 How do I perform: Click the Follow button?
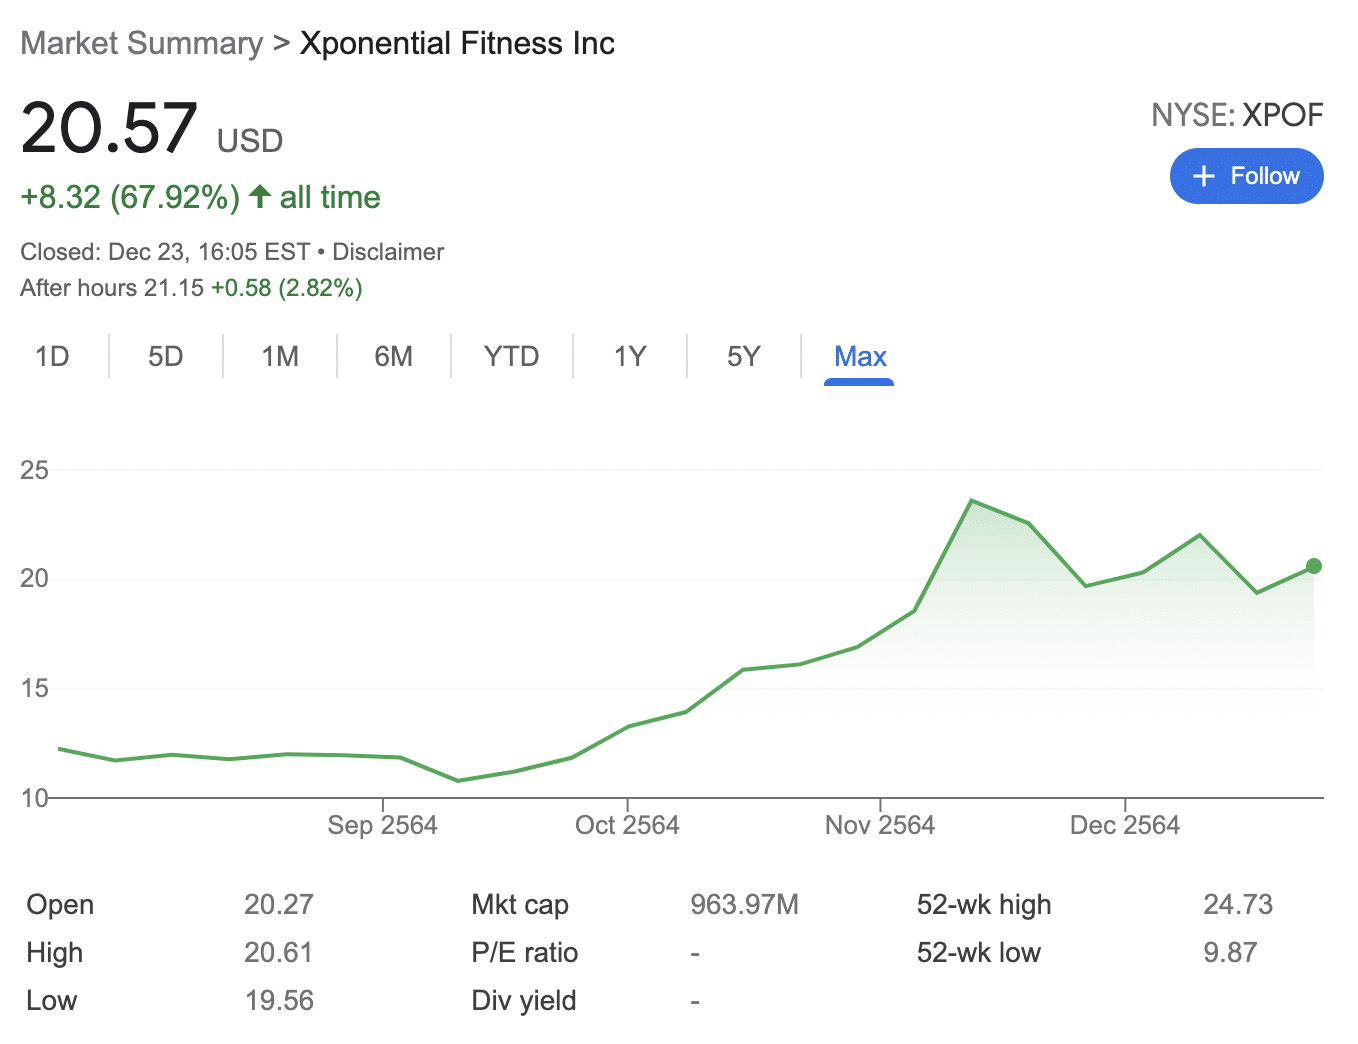click(x=1246, y=176)
